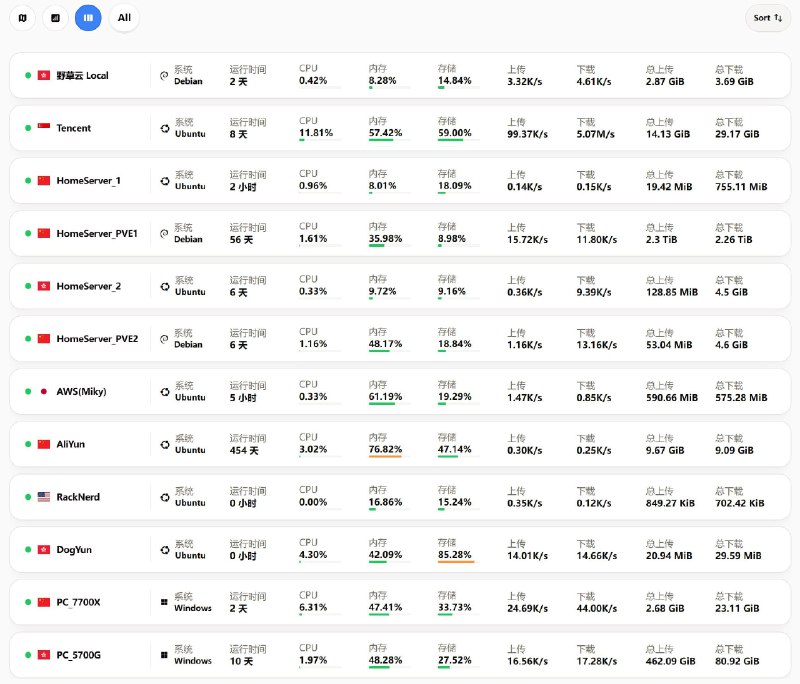Open the world map view
Viewport: 800px width, 684px height.
click(21, 17)
